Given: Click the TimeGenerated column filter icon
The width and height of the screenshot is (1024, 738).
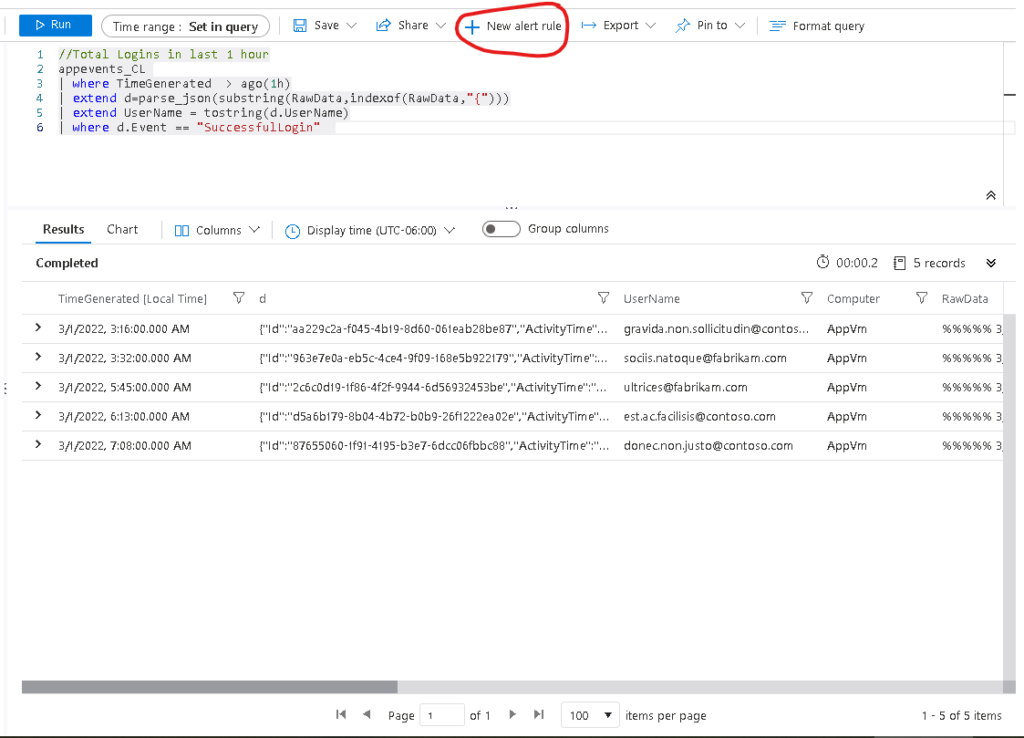Looking at the screenshot, I should [238, 298].
